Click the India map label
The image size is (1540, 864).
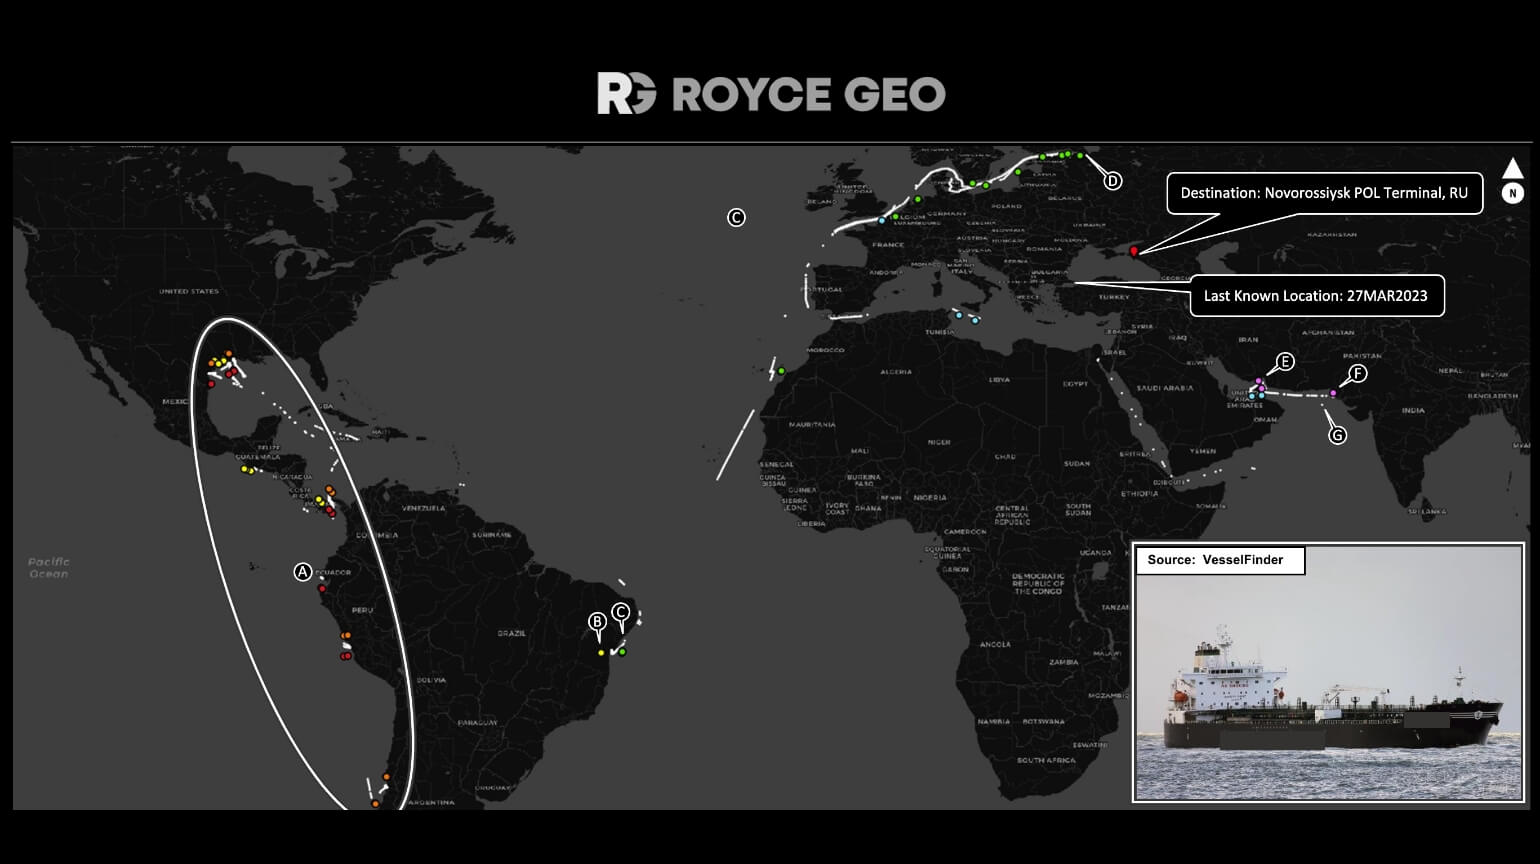pyautogui.click(x=1413, y=410)
